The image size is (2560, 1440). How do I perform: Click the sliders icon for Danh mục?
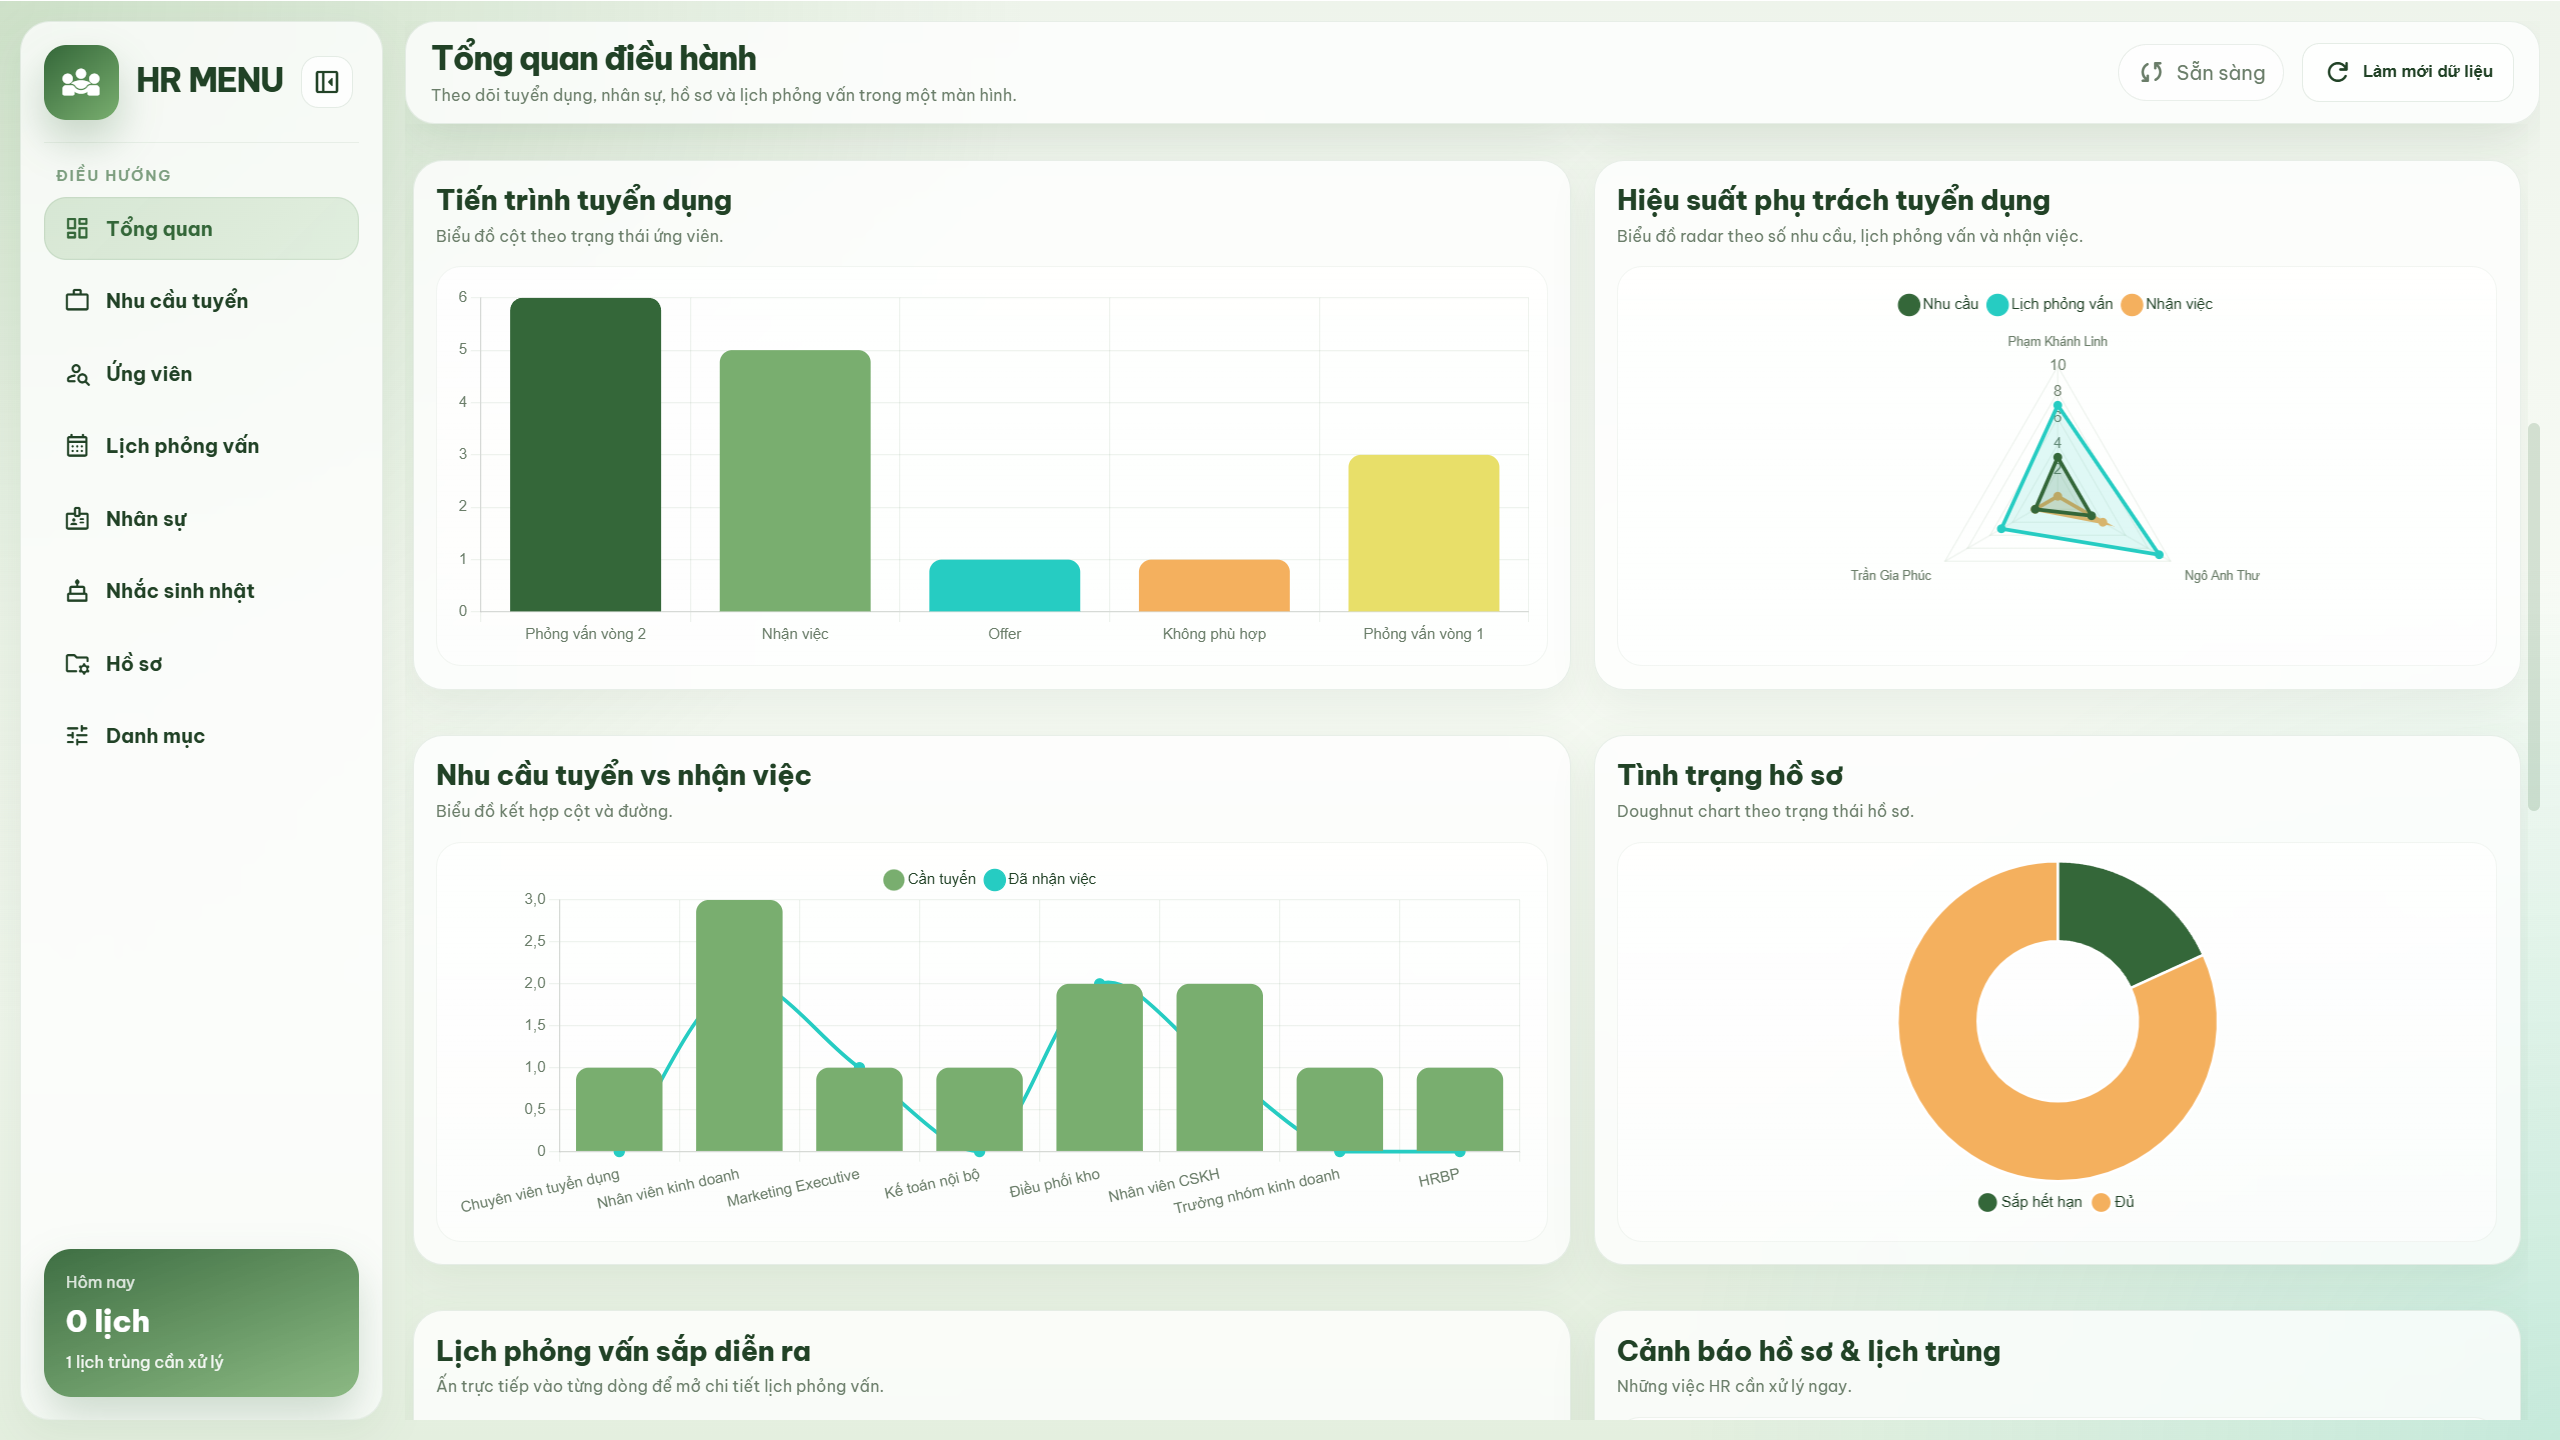(77, 736)
